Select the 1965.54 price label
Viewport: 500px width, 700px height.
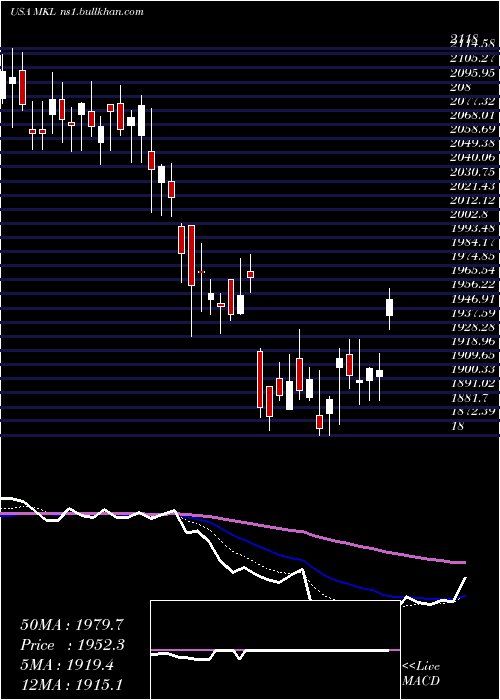point(473,271)
